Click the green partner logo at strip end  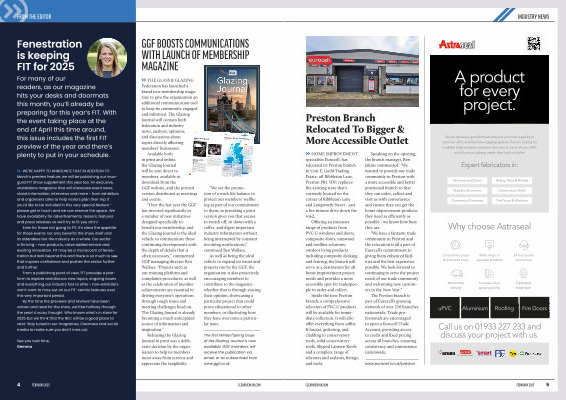530,353
